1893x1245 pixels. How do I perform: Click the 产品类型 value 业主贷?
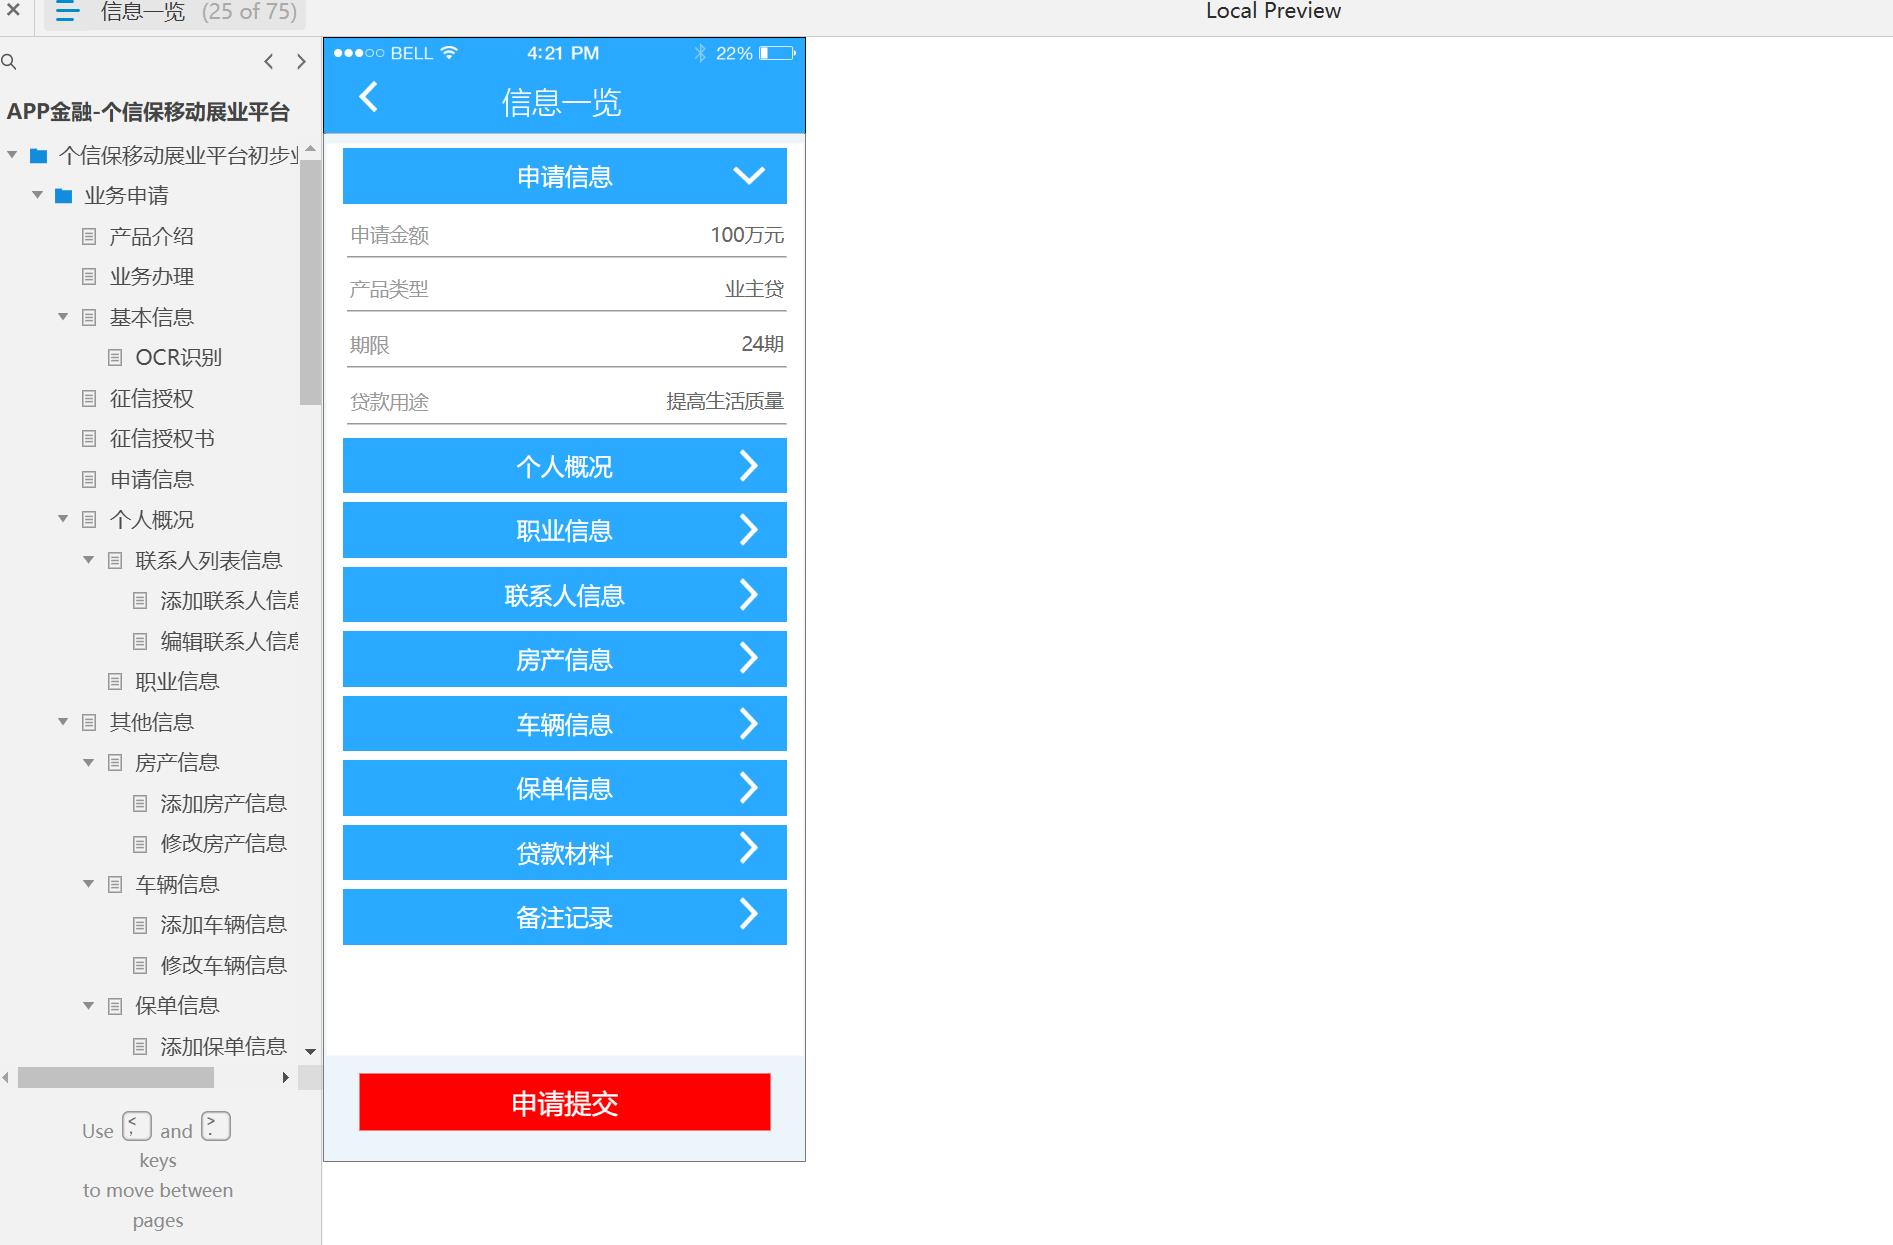(754, 289)
